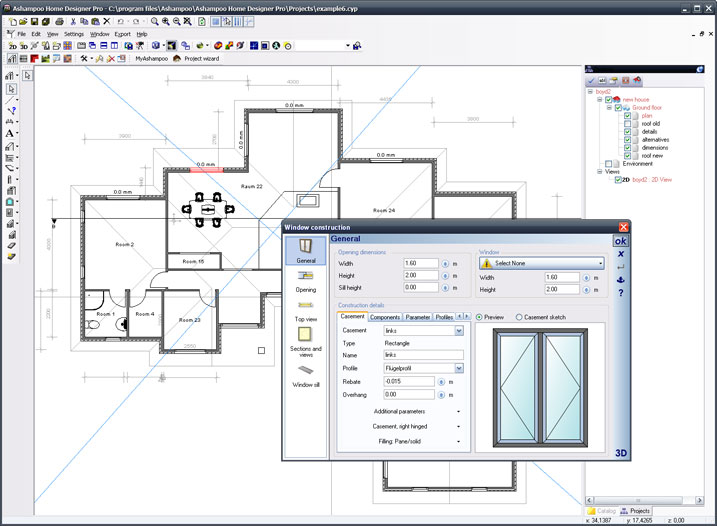Click the question mark help icon in dialog
717x526 pixels.
[x=621, y=292]
